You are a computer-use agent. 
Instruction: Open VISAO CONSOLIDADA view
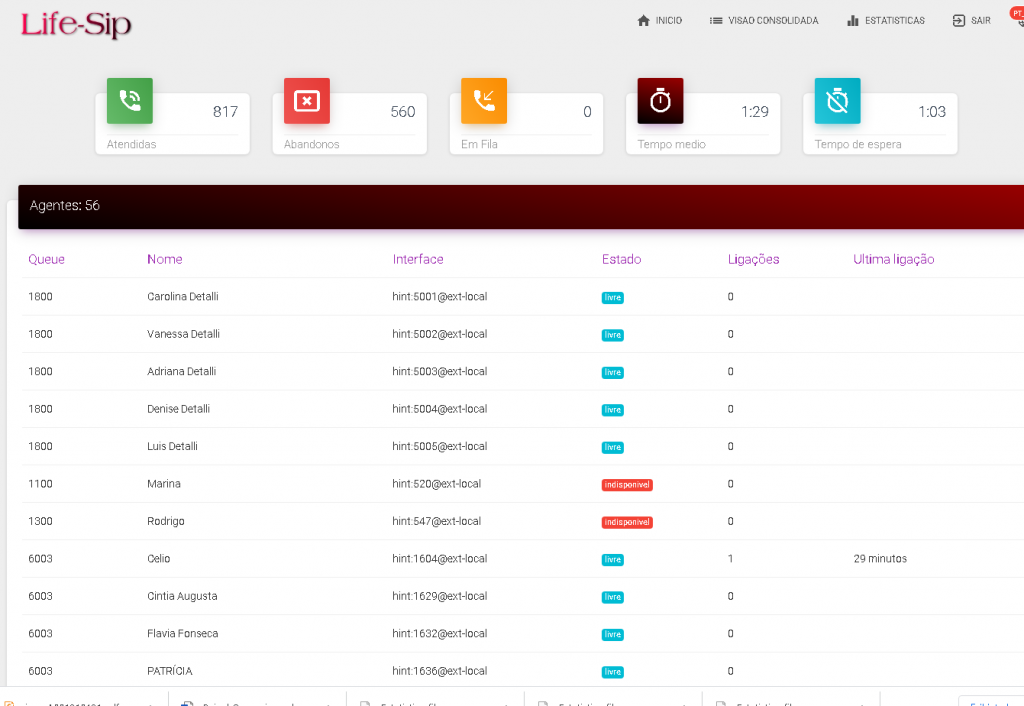click(764, 20)
